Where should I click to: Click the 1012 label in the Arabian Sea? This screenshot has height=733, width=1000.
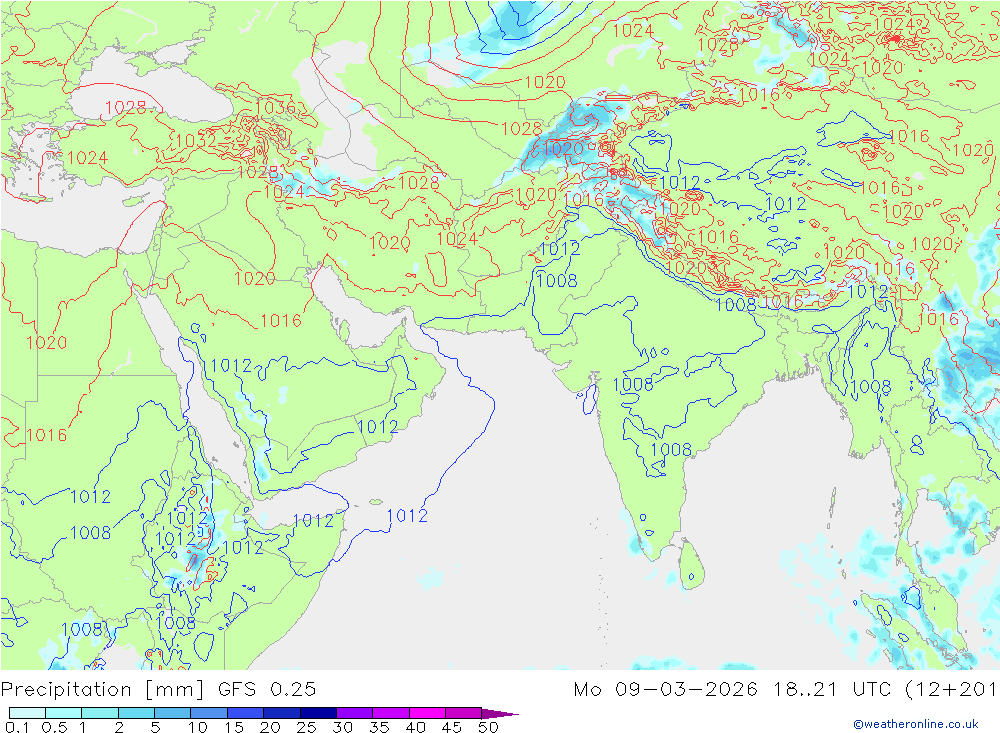click(407, 515)
